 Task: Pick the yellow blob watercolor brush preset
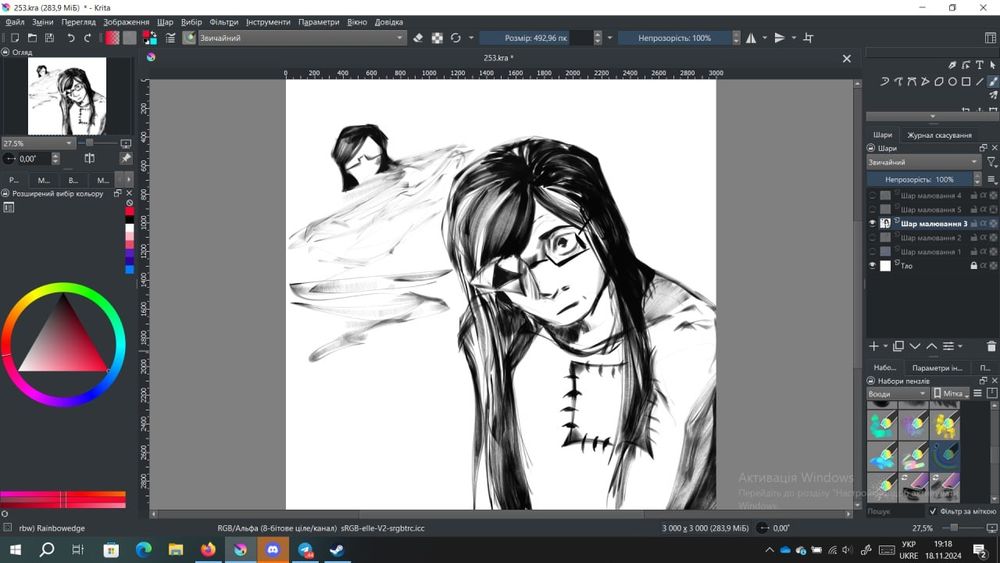[x=945, y=425]
